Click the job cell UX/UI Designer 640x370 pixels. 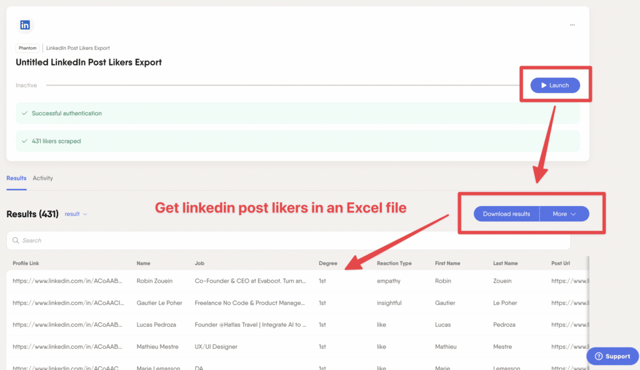click(216, 347)
